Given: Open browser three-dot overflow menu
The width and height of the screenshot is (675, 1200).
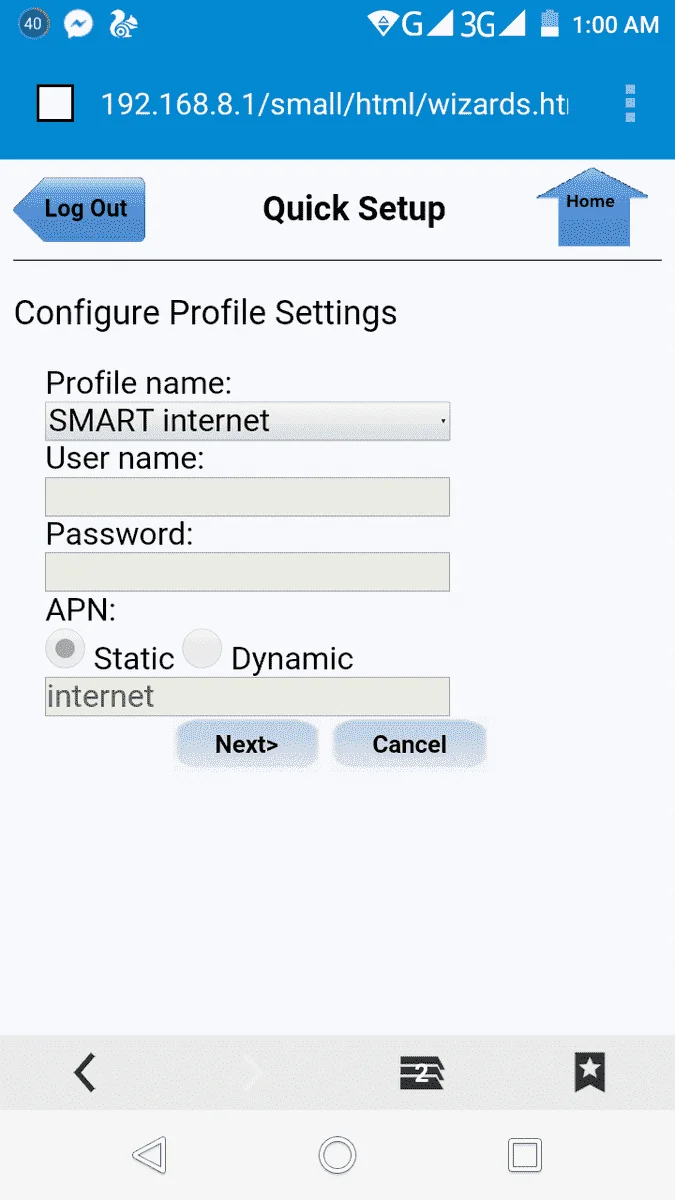Looking at the screenshot, I should (630, 103).
